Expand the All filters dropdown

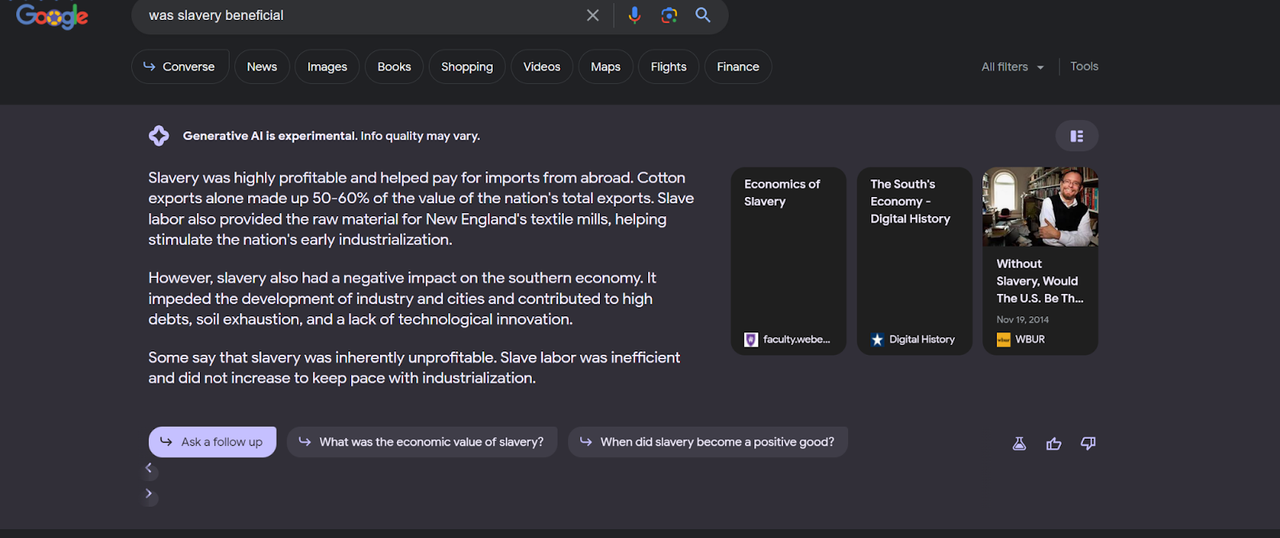pos(1012,67)
